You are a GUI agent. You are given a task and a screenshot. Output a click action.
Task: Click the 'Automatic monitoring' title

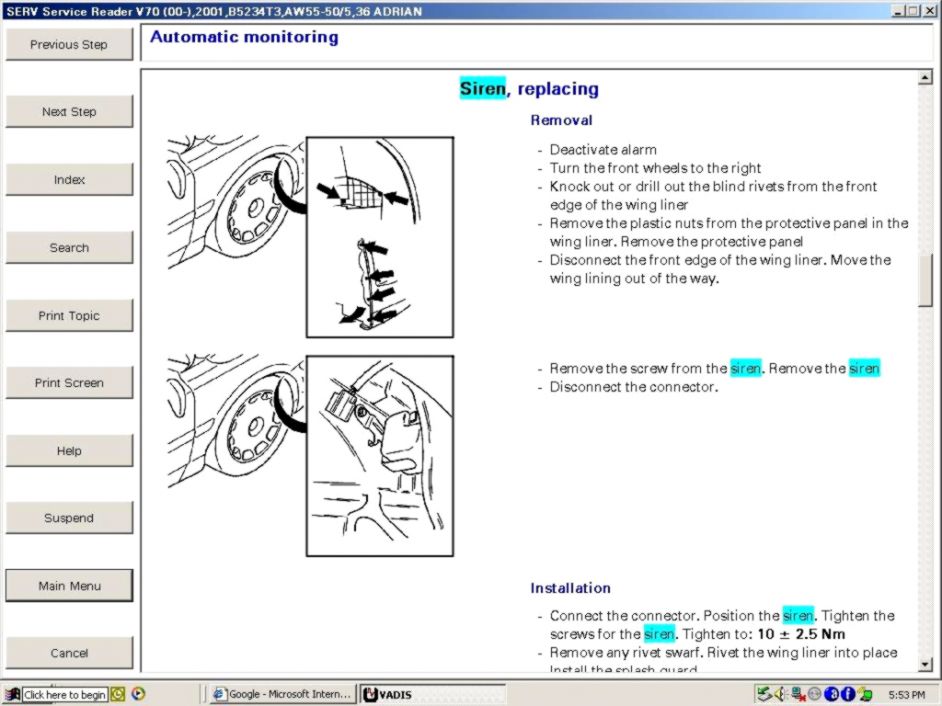[244, 37]
